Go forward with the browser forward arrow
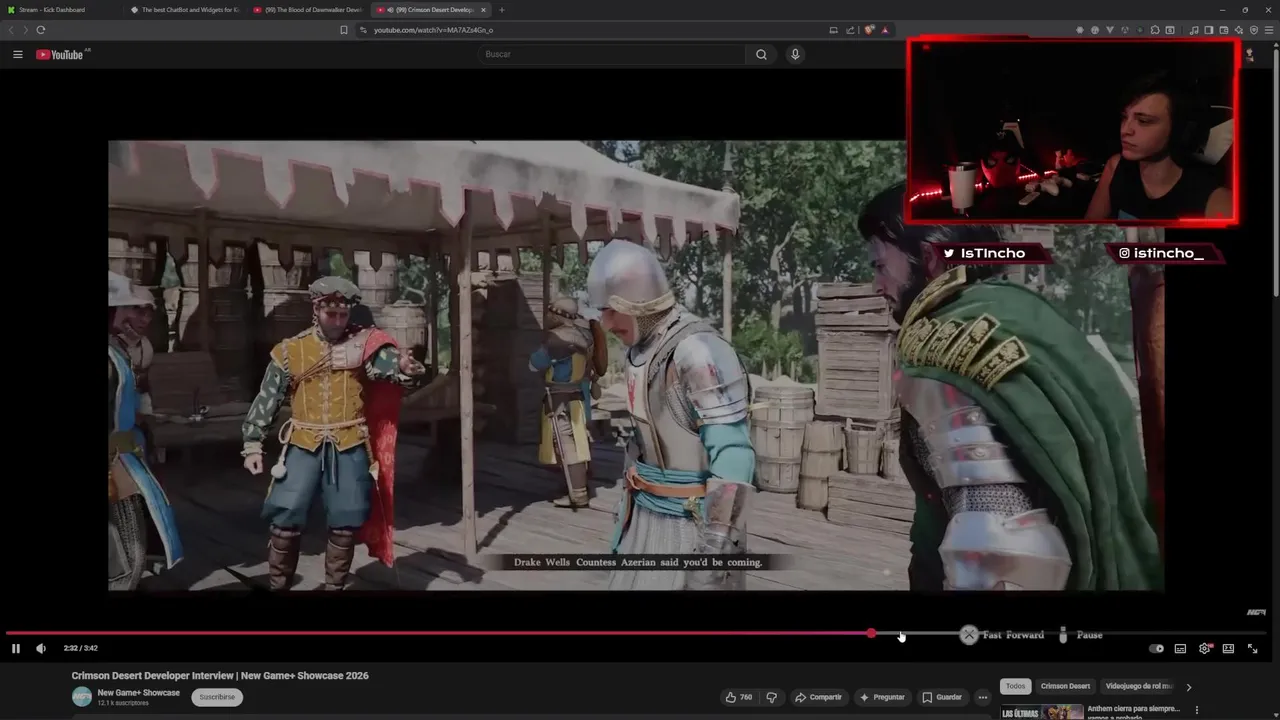The width and height of the screenshot is (1280, 720). 26,30
